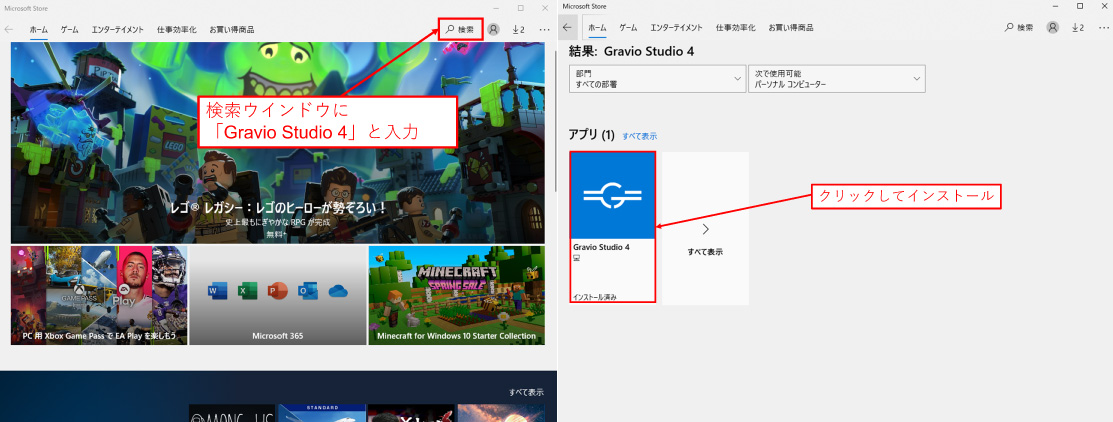
Task: Go back using arrow in right window
Action: point(567,28)
